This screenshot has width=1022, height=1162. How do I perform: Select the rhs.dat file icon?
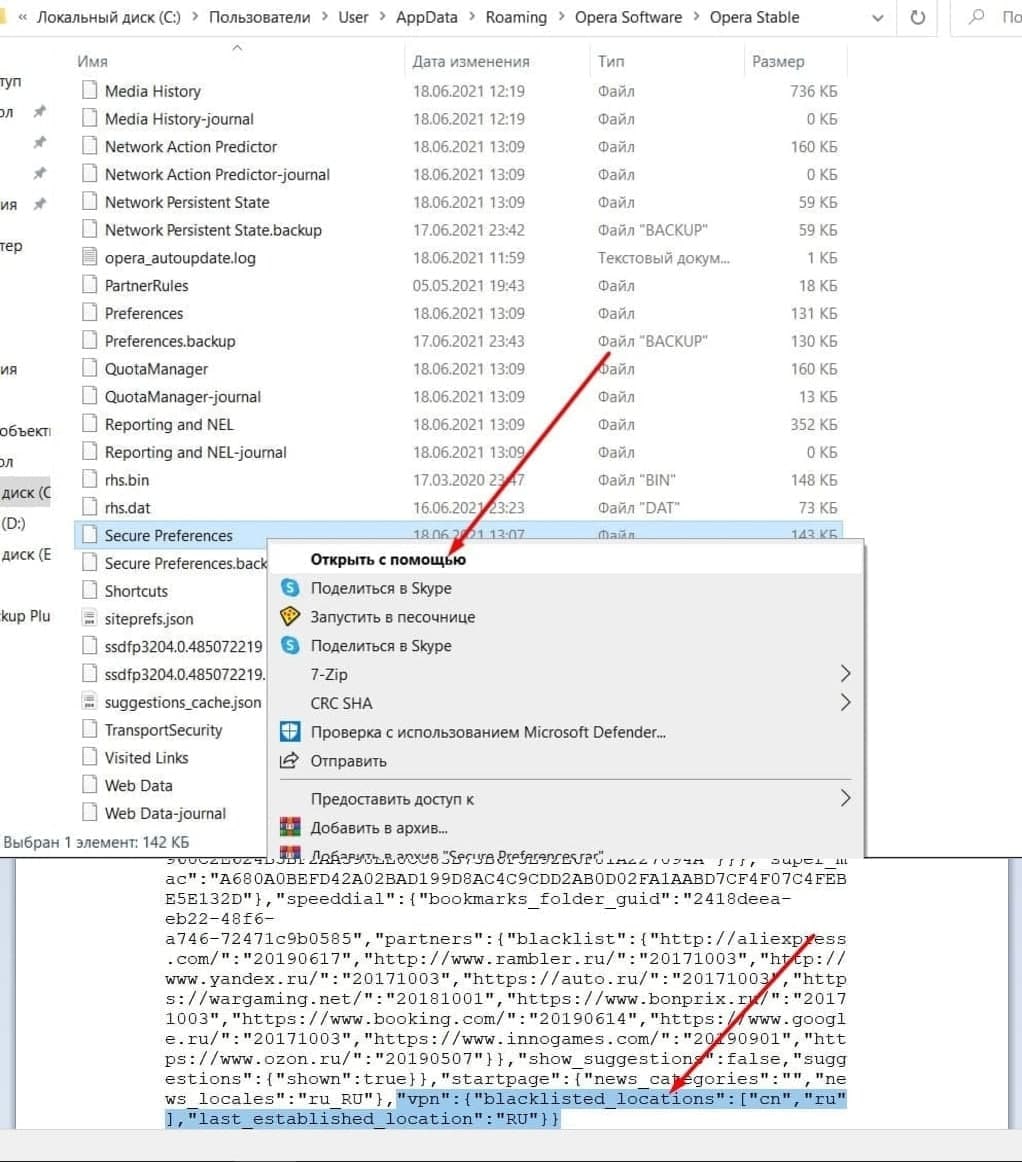[x=90, y=508]
